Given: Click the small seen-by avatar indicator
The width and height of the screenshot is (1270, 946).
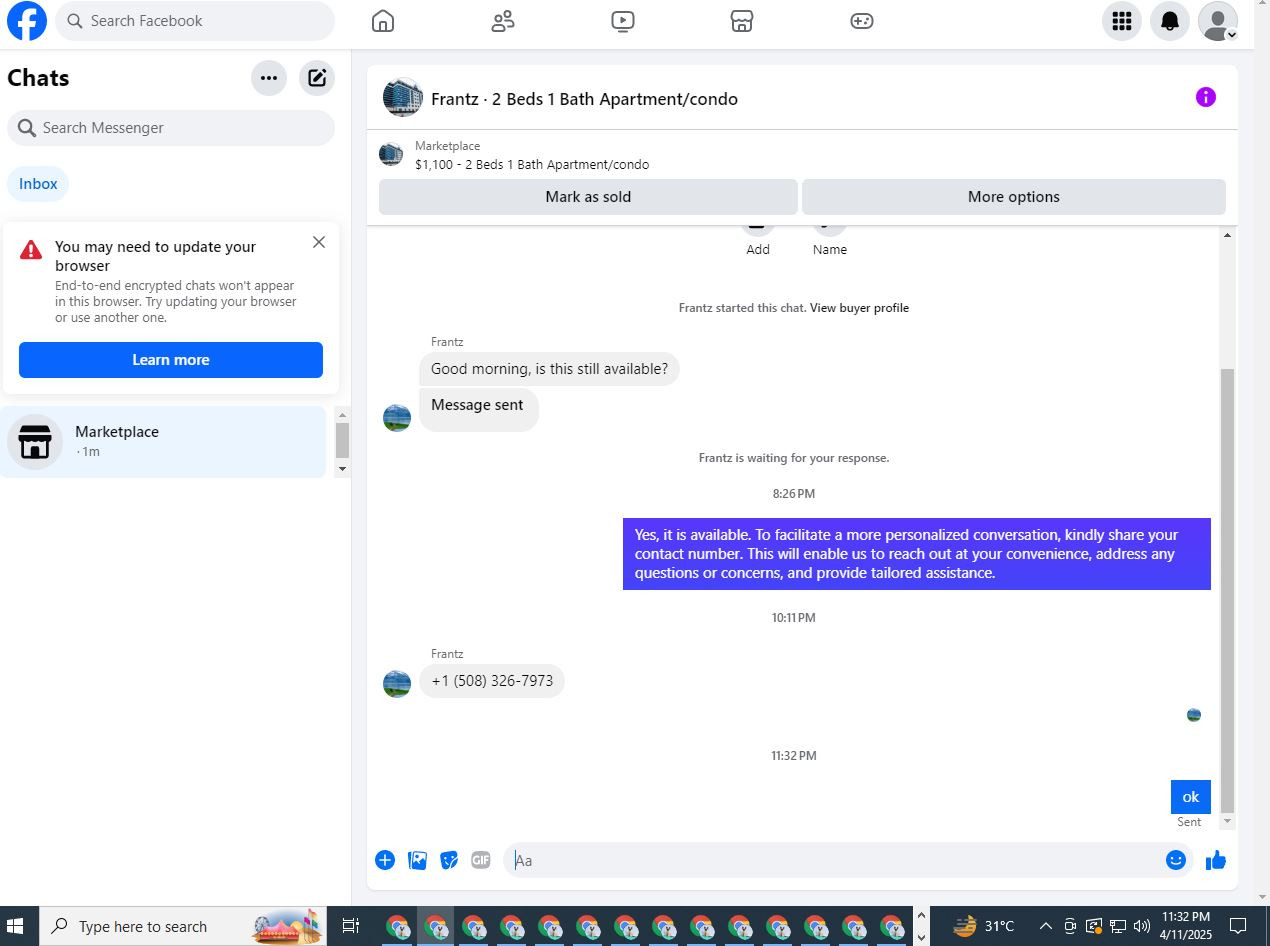Looking at the screenshot, I should [x=1194, y=715].
